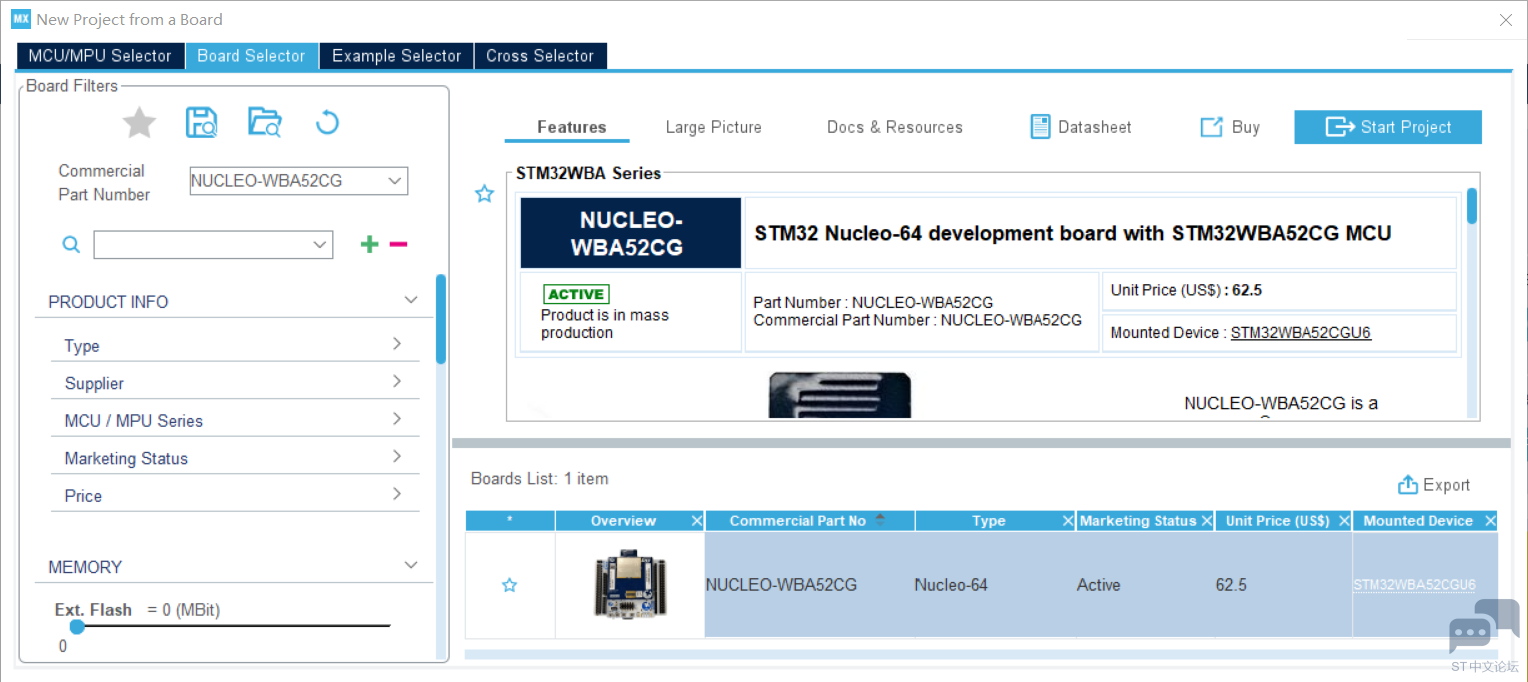
Task: Expand the Marketing Status filter
Action: coord(397,456)
